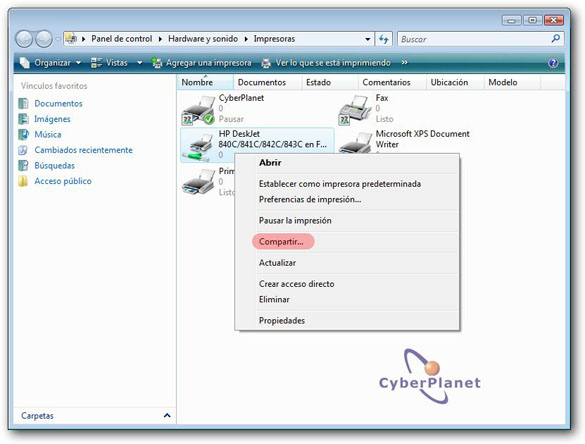Minimize the Impresoras window

pyautogui.click(x=512, y=20)
